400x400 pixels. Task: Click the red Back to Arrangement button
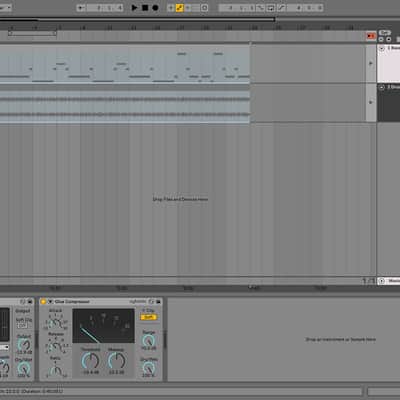(371, 36)
